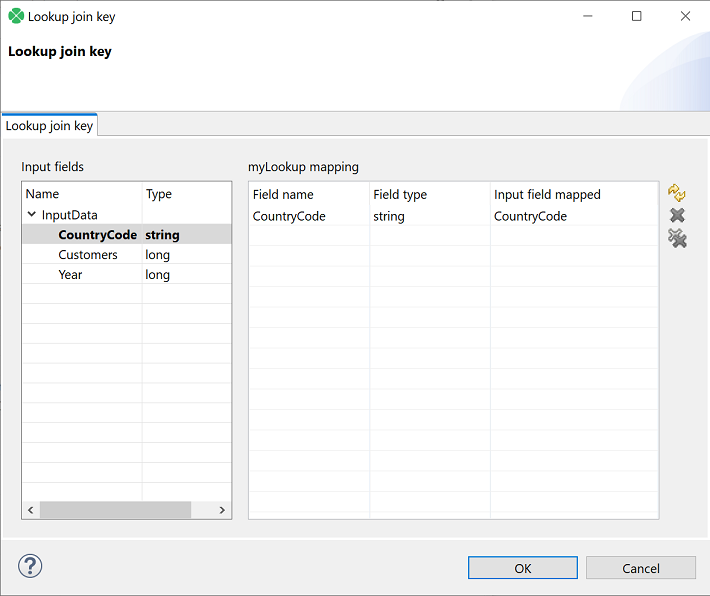Switch to the Lookup join key tab
Screen dimensions: 710x596
(49, 126)
